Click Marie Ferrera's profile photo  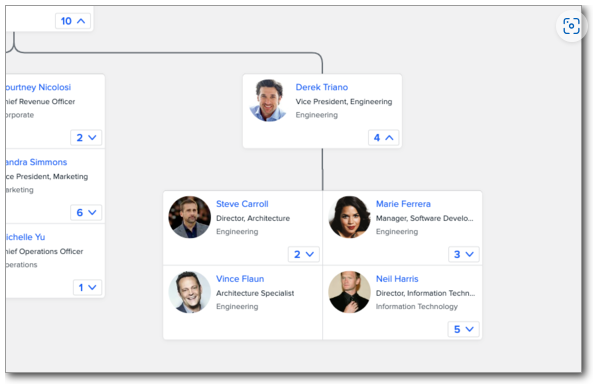pyautogui.click(x=349, y=217)
